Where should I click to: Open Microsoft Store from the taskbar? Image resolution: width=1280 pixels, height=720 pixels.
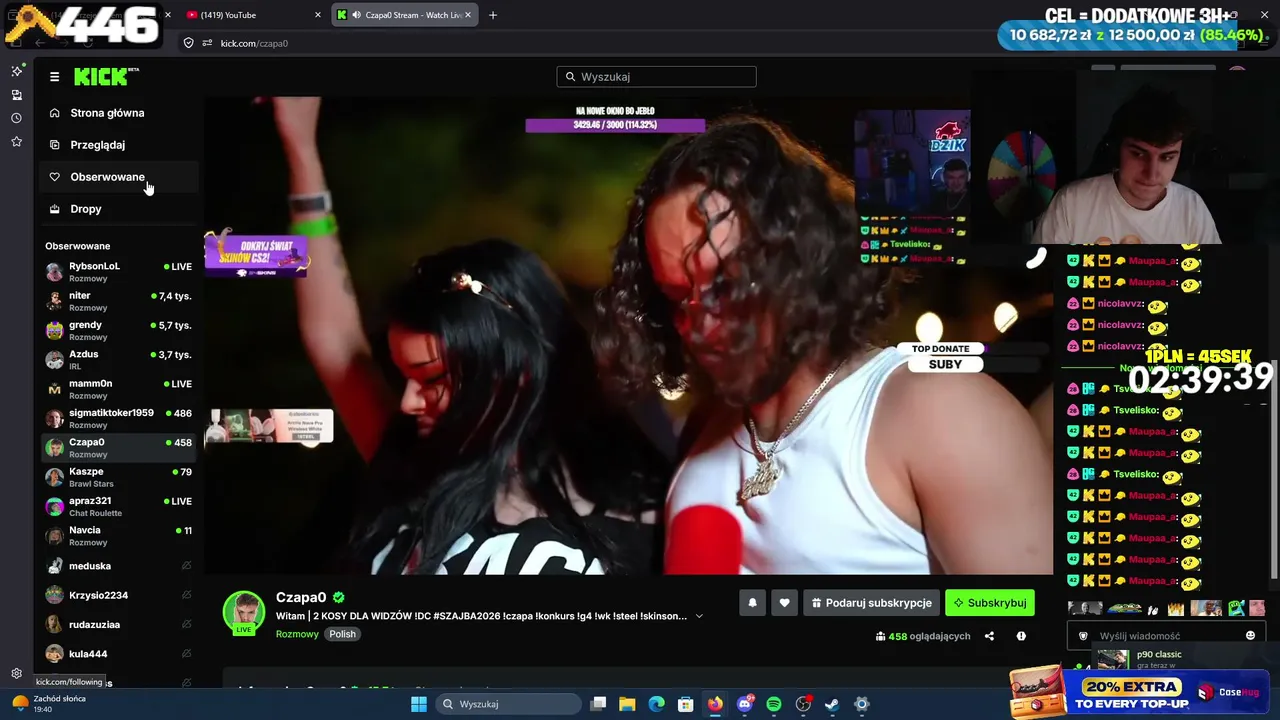point(686,704)
